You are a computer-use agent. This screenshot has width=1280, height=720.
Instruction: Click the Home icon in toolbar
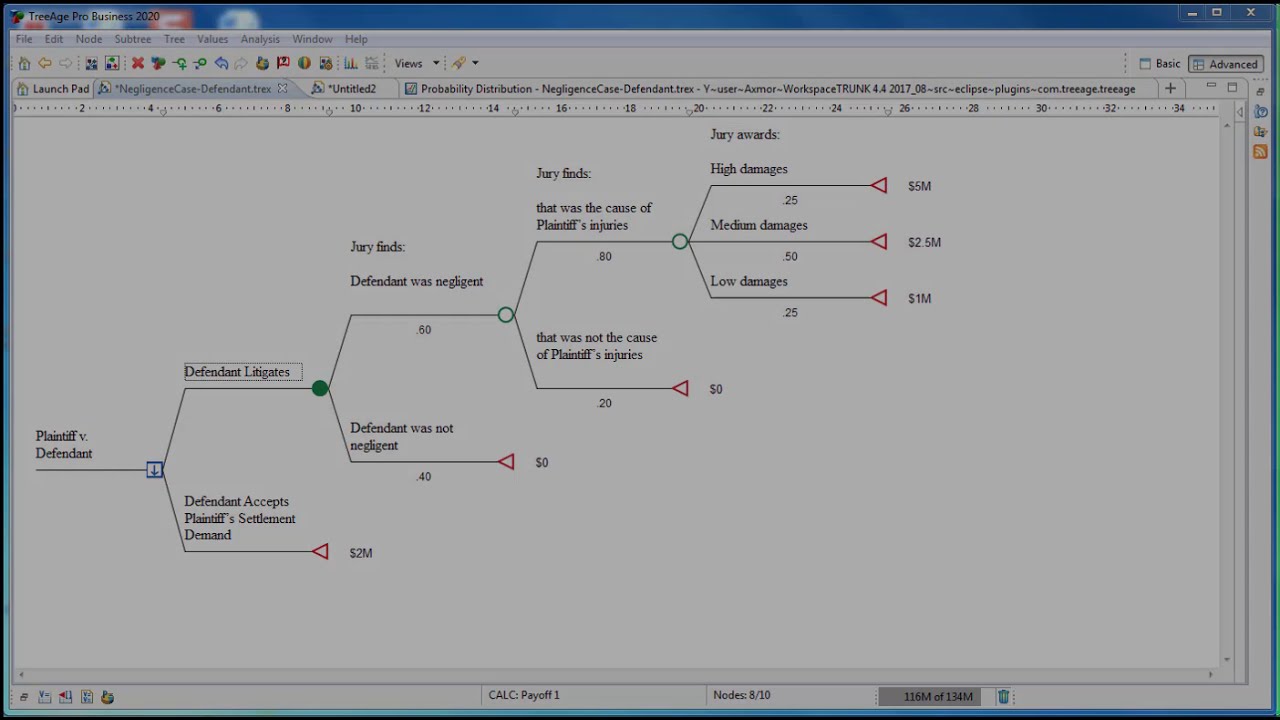pos(24,63)
